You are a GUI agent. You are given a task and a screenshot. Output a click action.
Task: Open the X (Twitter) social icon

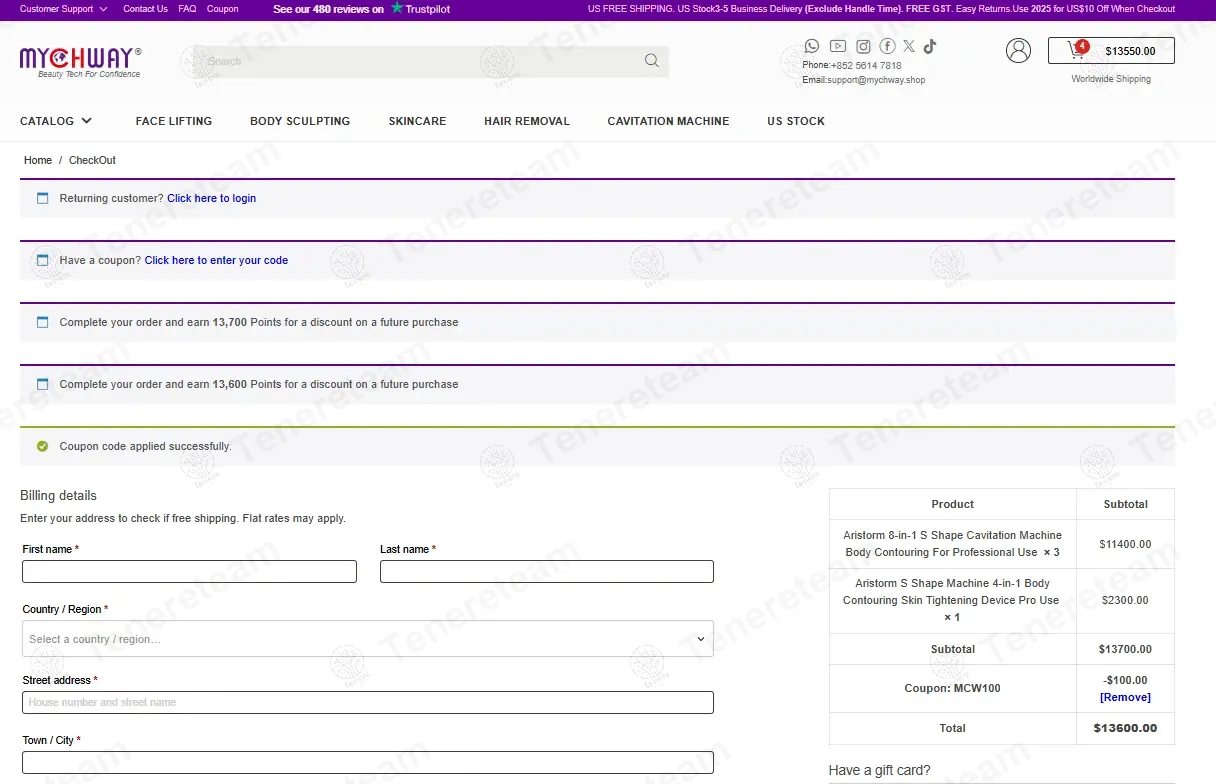(x=909, y=46)
